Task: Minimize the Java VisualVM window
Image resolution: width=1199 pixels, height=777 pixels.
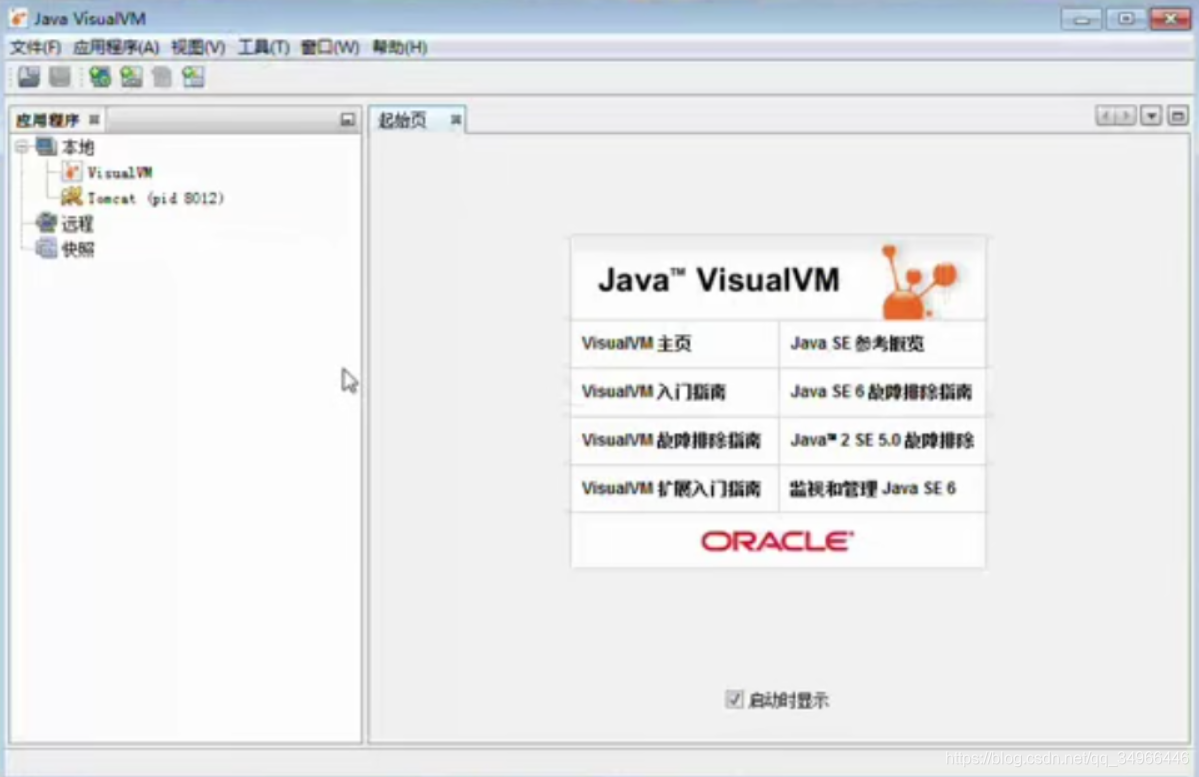Action: click(x=1081, y=18)
